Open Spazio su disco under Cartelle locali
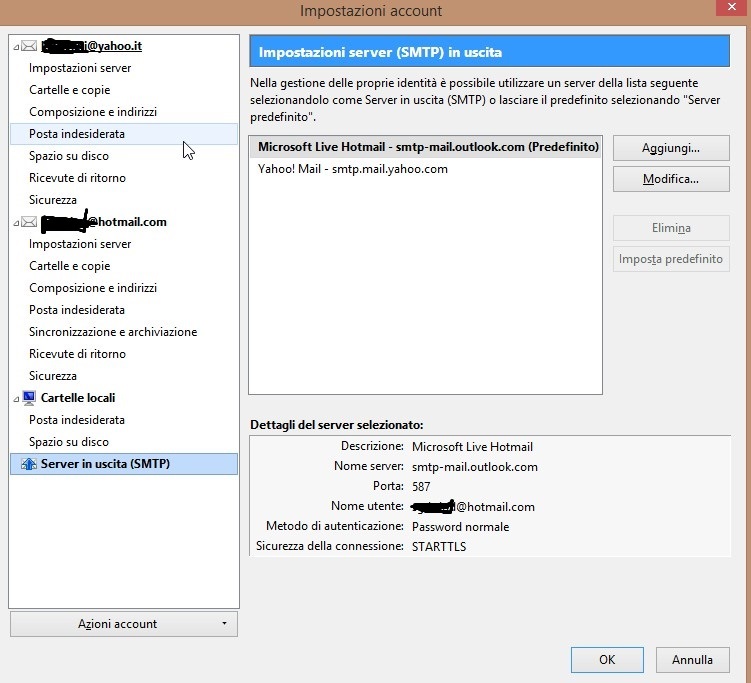This screenshot has width=751, height=683. click(x=69, y=442)
